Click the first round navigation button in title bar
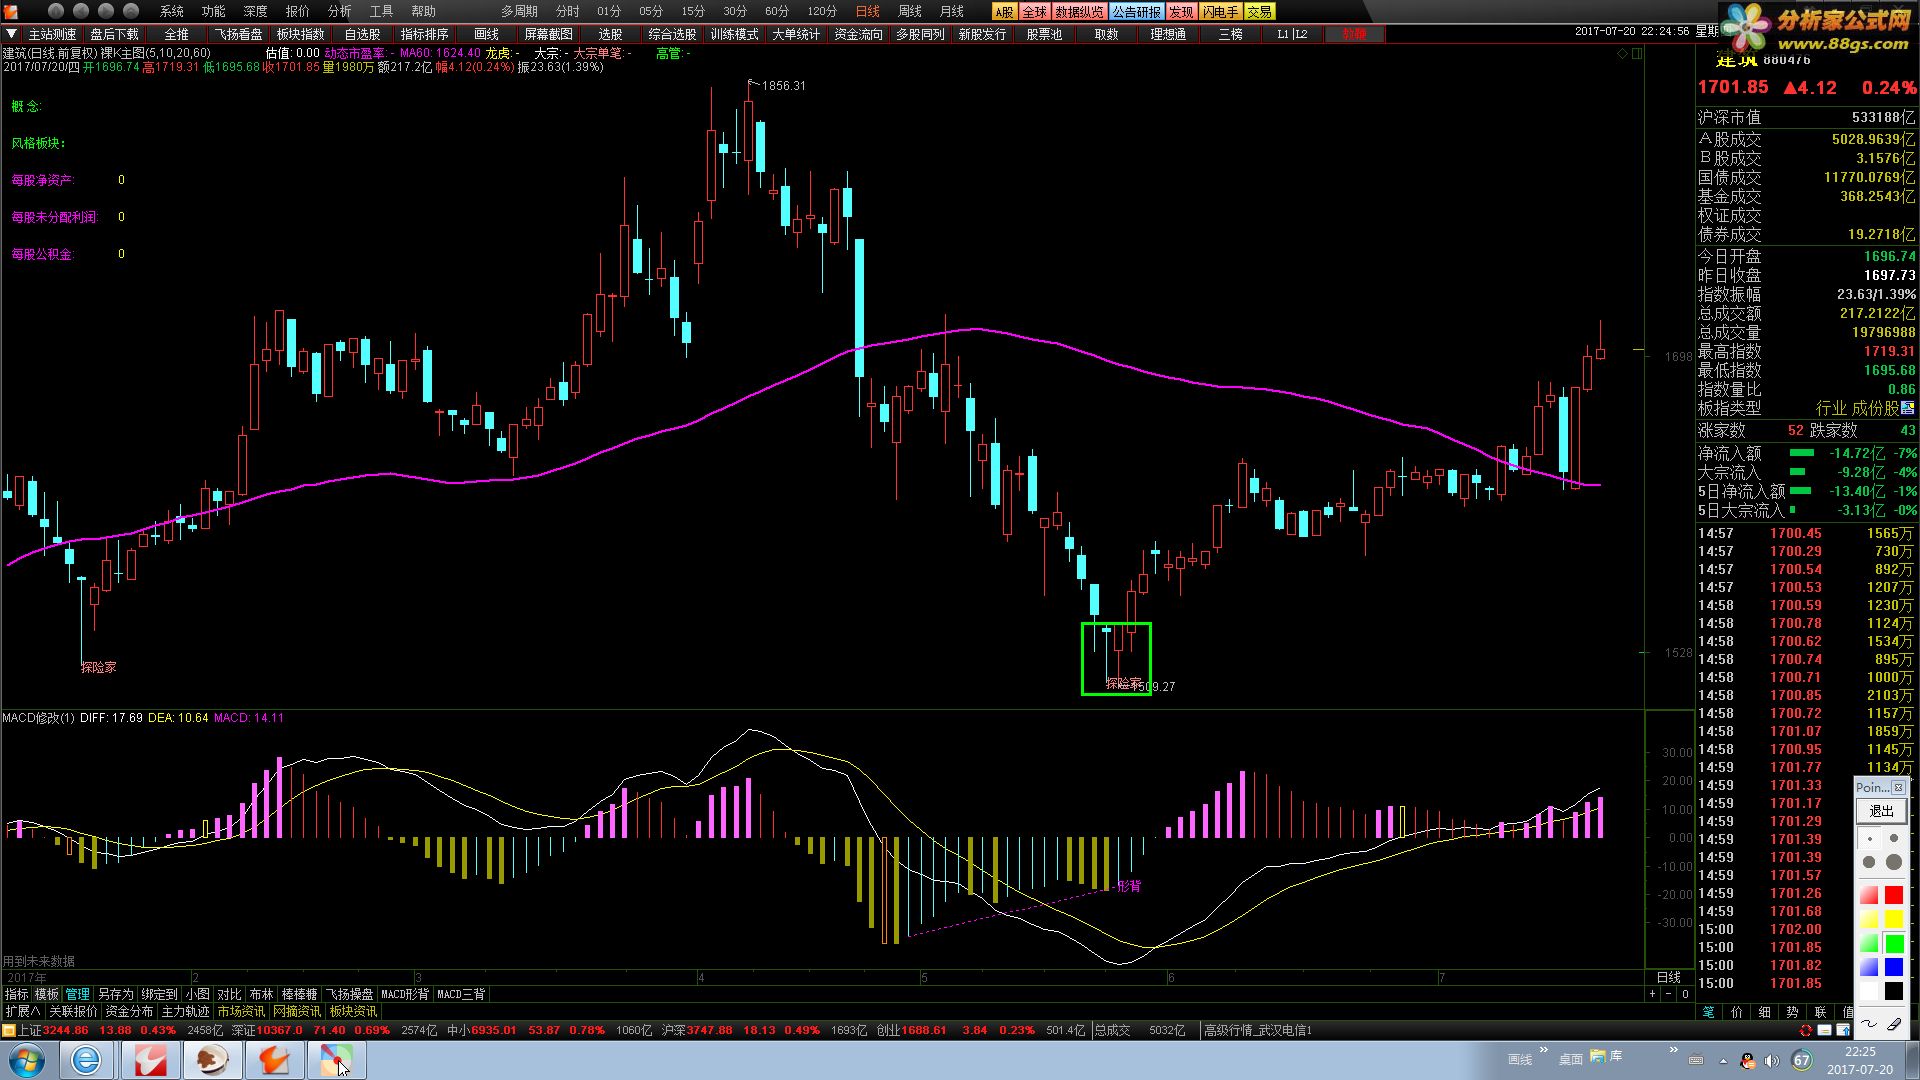This screenshot has height=1080, width=1920. click(x=56, y=11)
